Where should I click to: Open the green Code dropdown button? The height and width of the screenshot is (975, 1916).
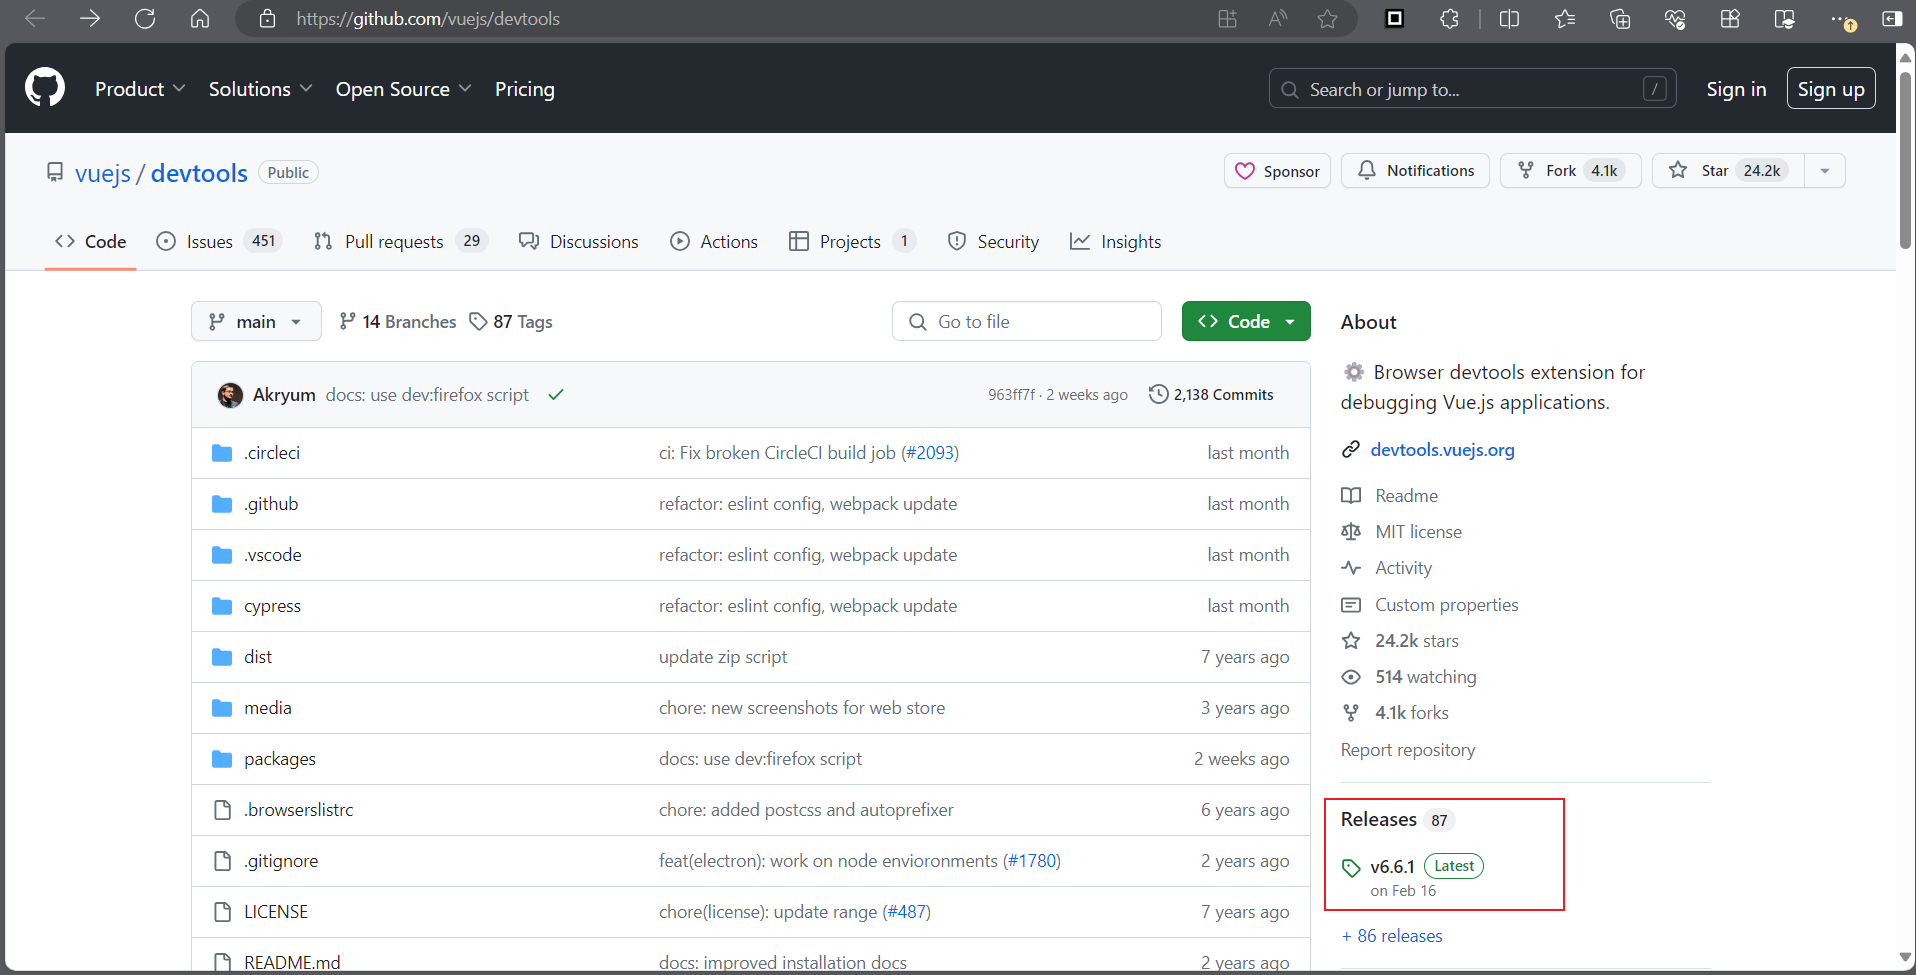pos(1246,321)
